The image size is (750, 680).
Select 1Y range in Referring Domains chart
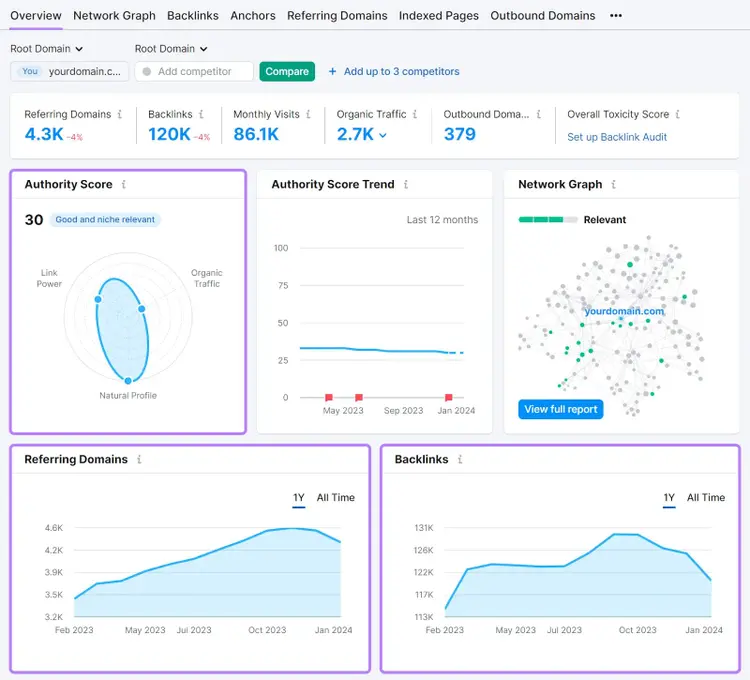pos(299,498)
